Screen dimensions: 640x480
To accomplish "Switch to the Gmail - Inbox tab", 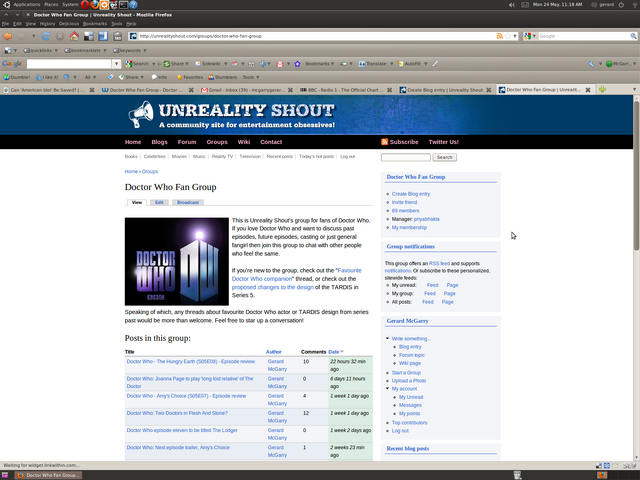I will 247,90.
